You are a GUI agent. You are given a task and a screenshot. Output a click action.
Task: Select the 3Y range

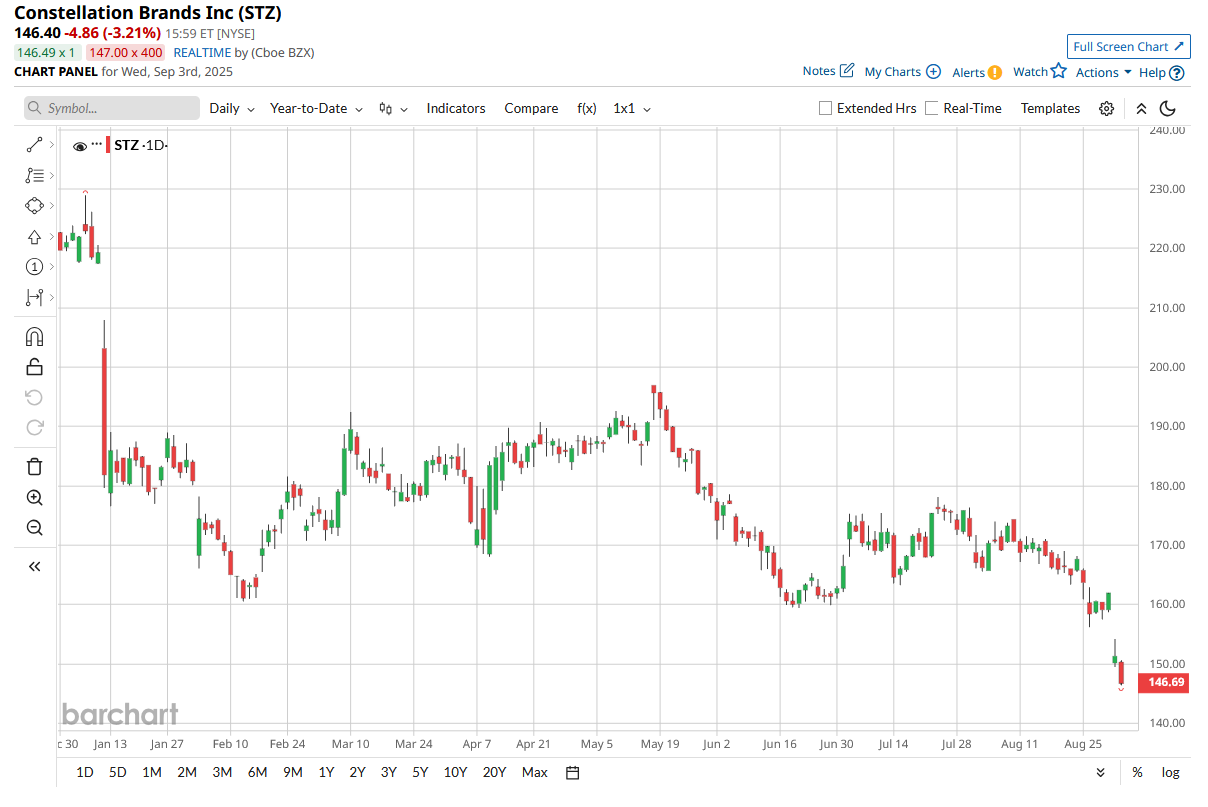coord(389,772)
